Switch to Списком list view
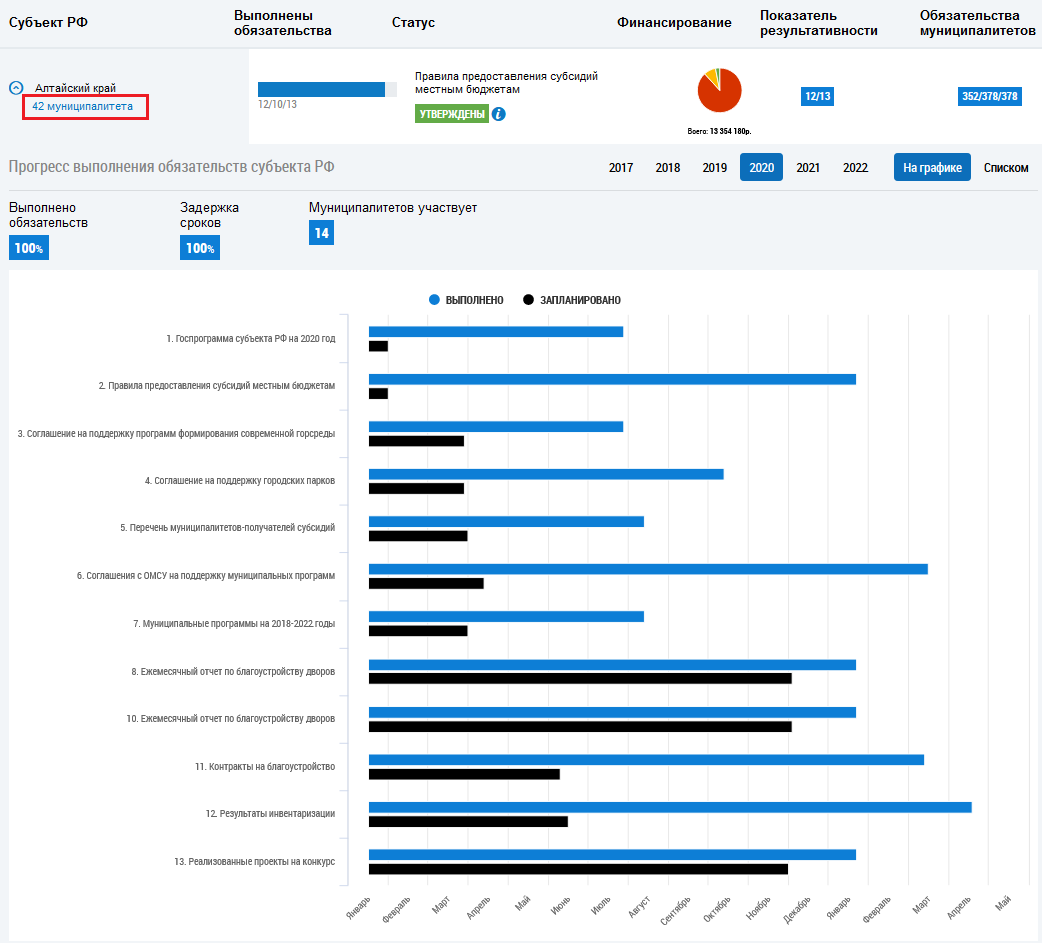The height and width of the screenshot is (943, 1042). coord(1005,168)
